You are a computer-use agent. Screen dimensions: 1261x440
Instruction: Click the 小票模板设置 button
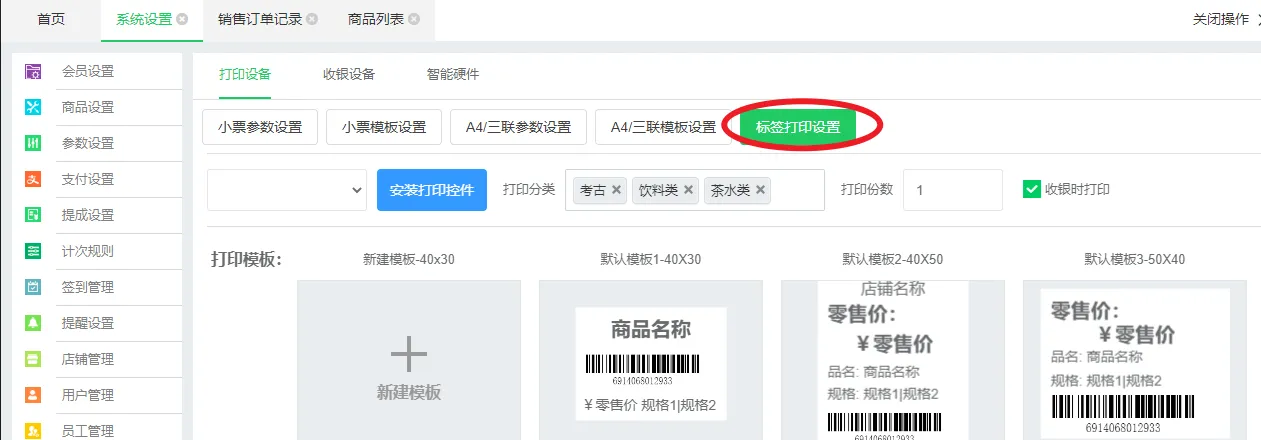point(383,127)
